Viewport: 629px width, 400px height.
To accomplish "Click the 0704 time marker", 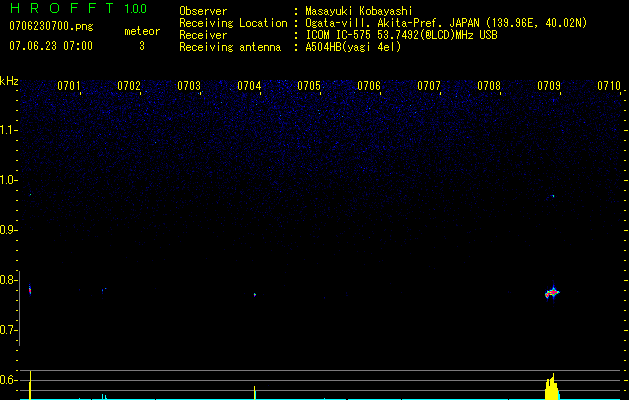I will (x=249, y=86).
